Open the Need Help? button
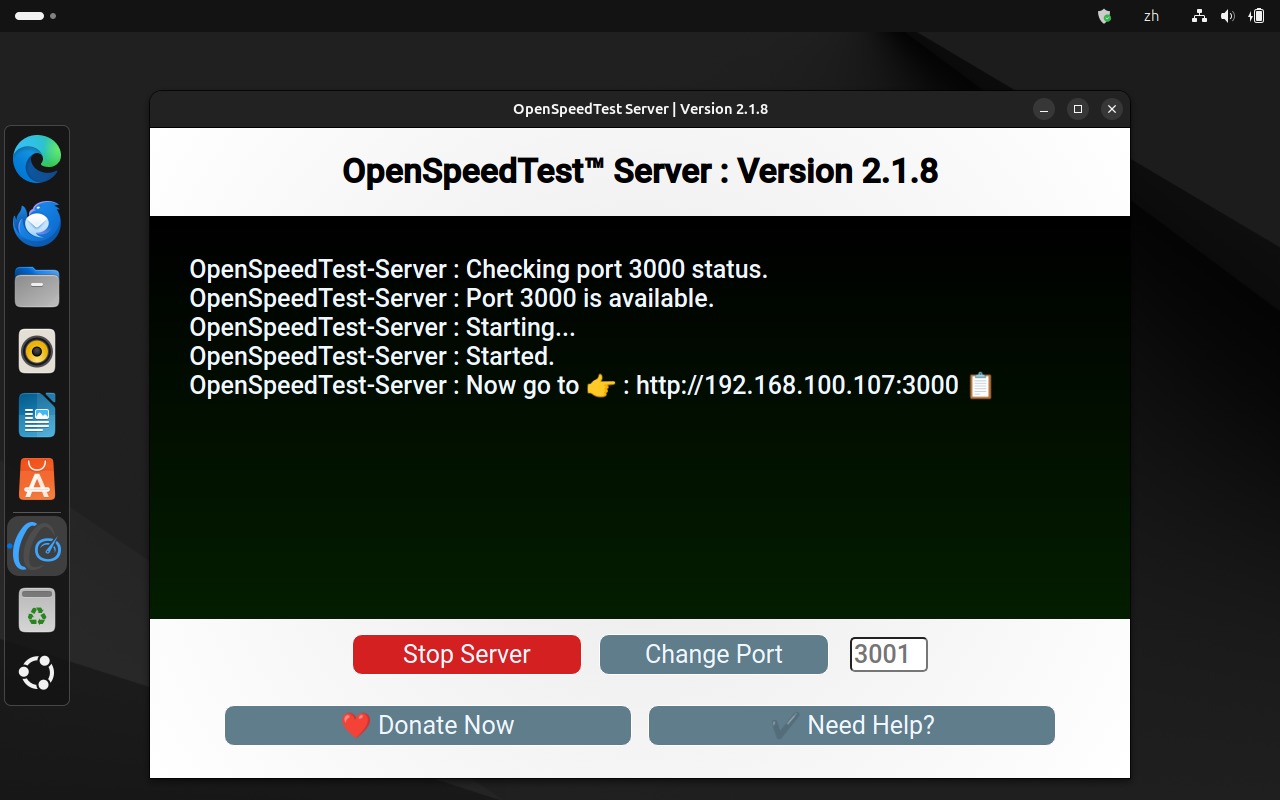 (x=852, y=725)
